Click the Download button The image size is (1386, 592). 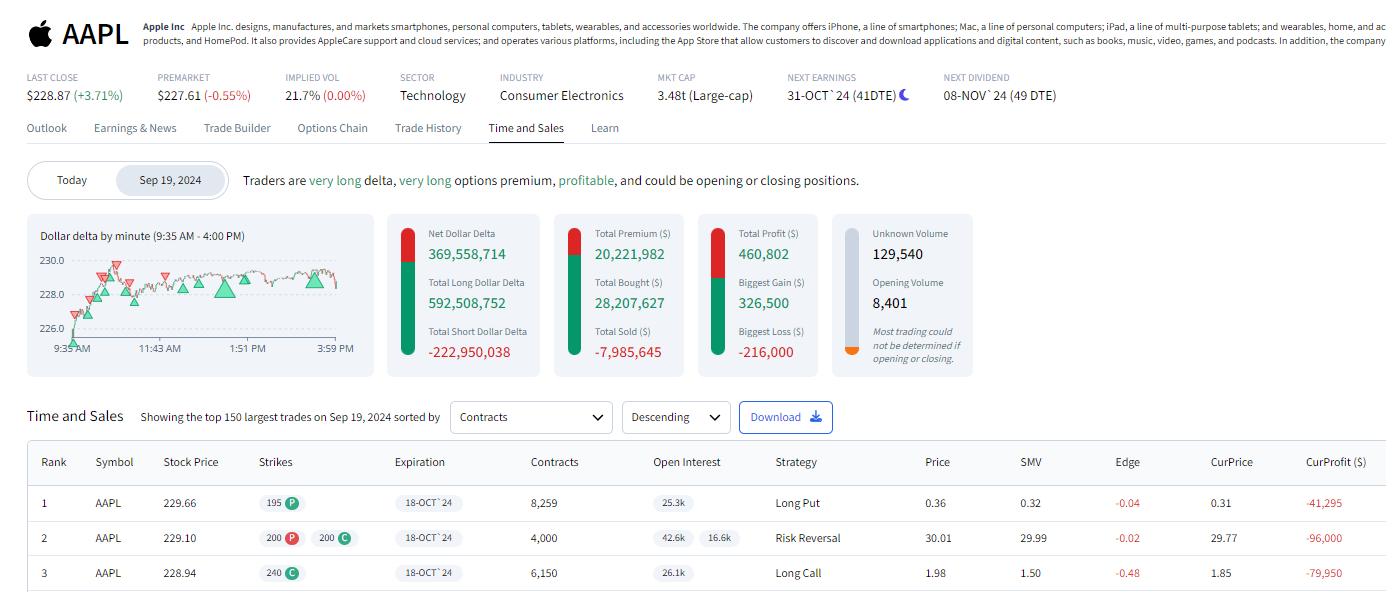coord(785,417)
